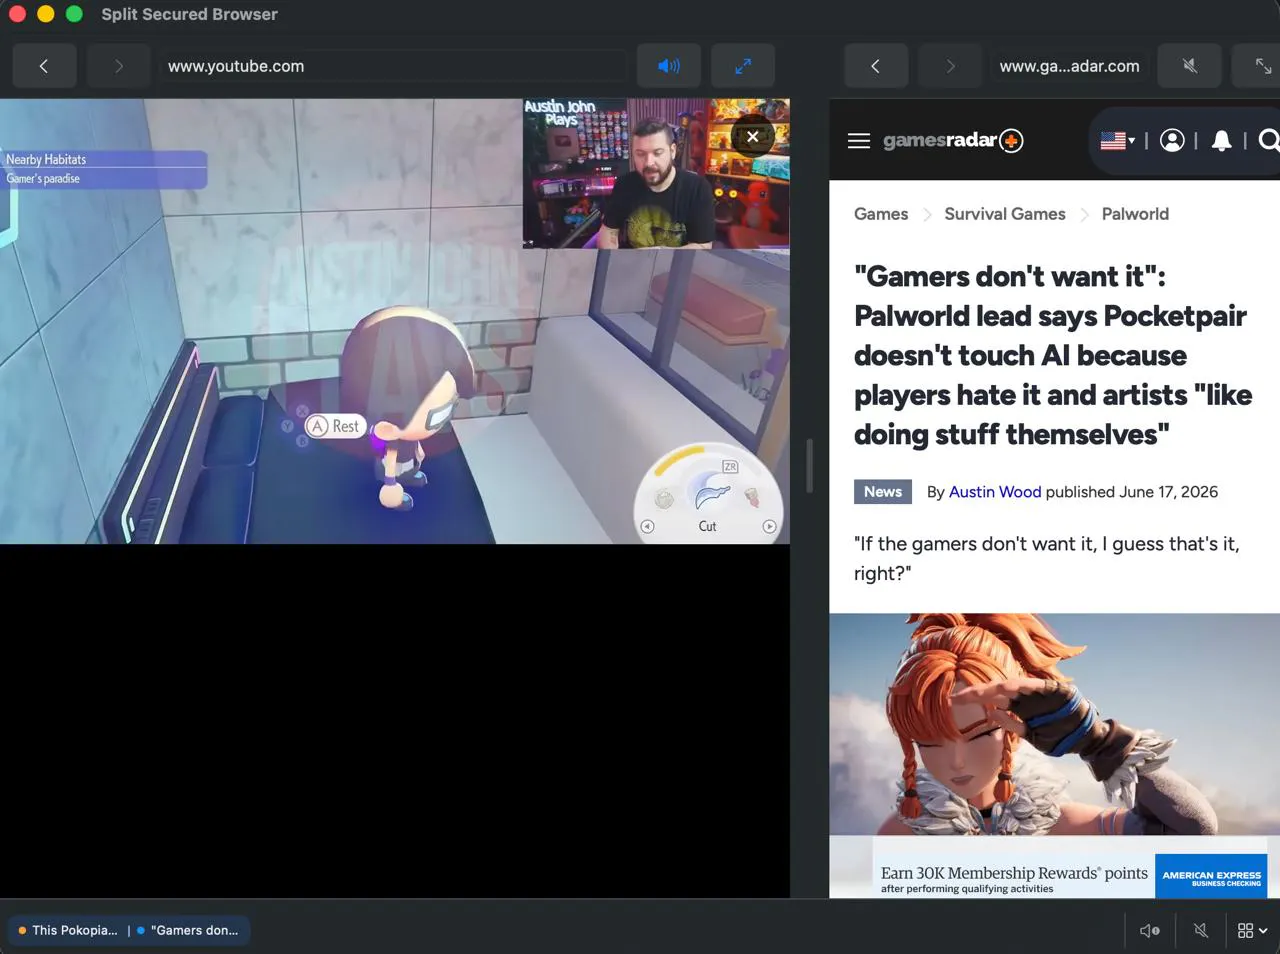Image resolution: width=1280 pixels, height=954 pixels.
Task: Click the speaker info icon in the bottom bar
Action: pos(1150,930)
